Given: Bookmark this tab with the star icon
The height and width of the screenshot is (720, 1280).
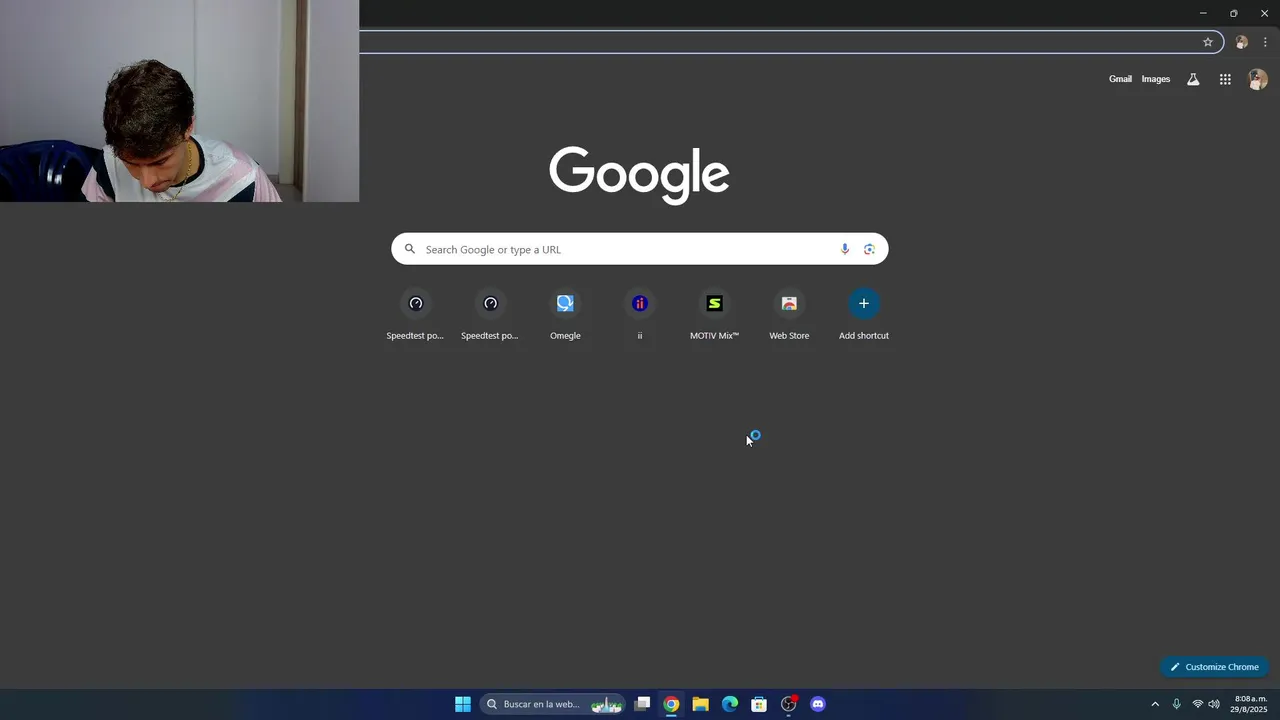Looking at the screenshot, I should 1208,42.
